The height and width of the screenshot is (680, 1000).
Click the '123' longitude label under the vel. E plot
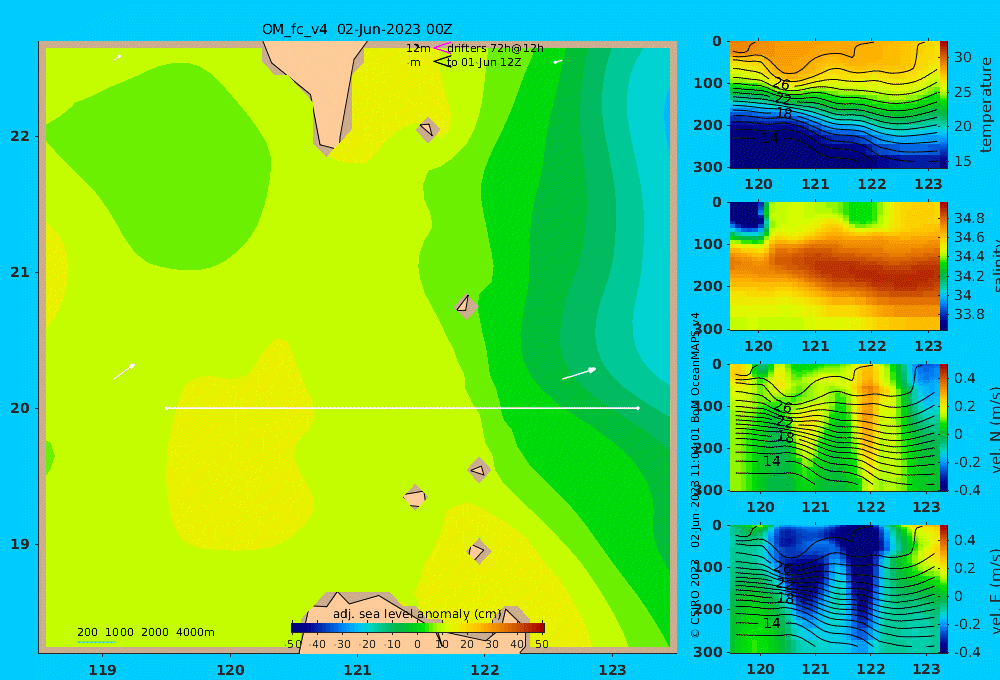(926, 669)
